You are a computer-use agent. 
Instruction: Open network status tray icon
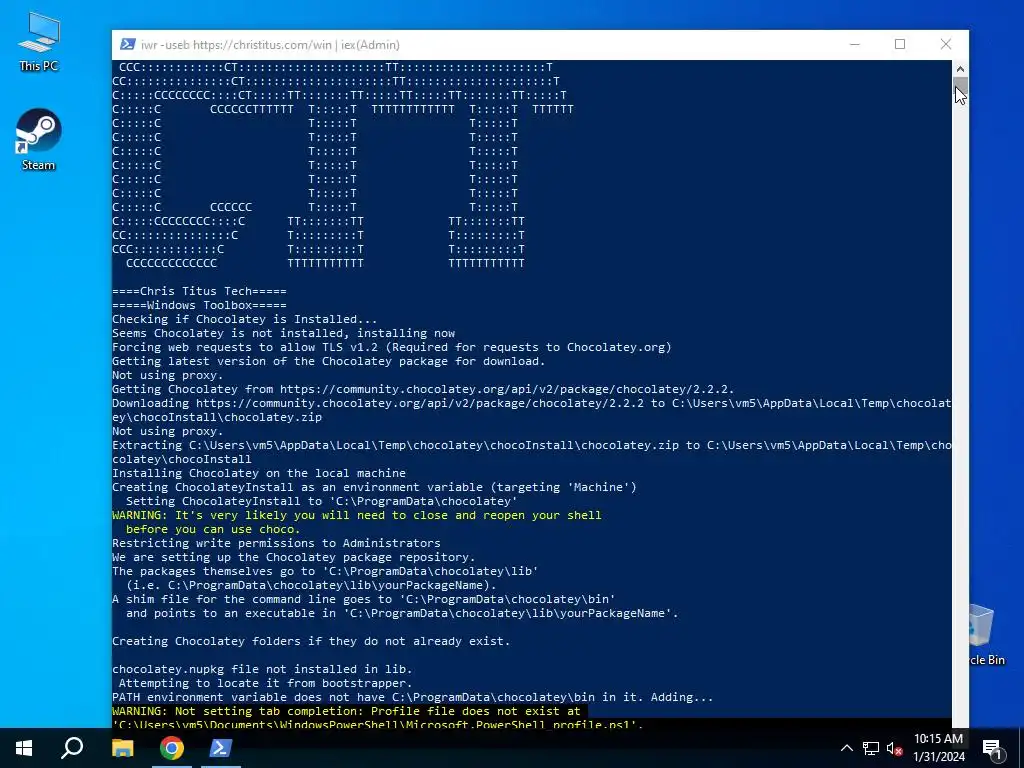(x=871, y=748)
